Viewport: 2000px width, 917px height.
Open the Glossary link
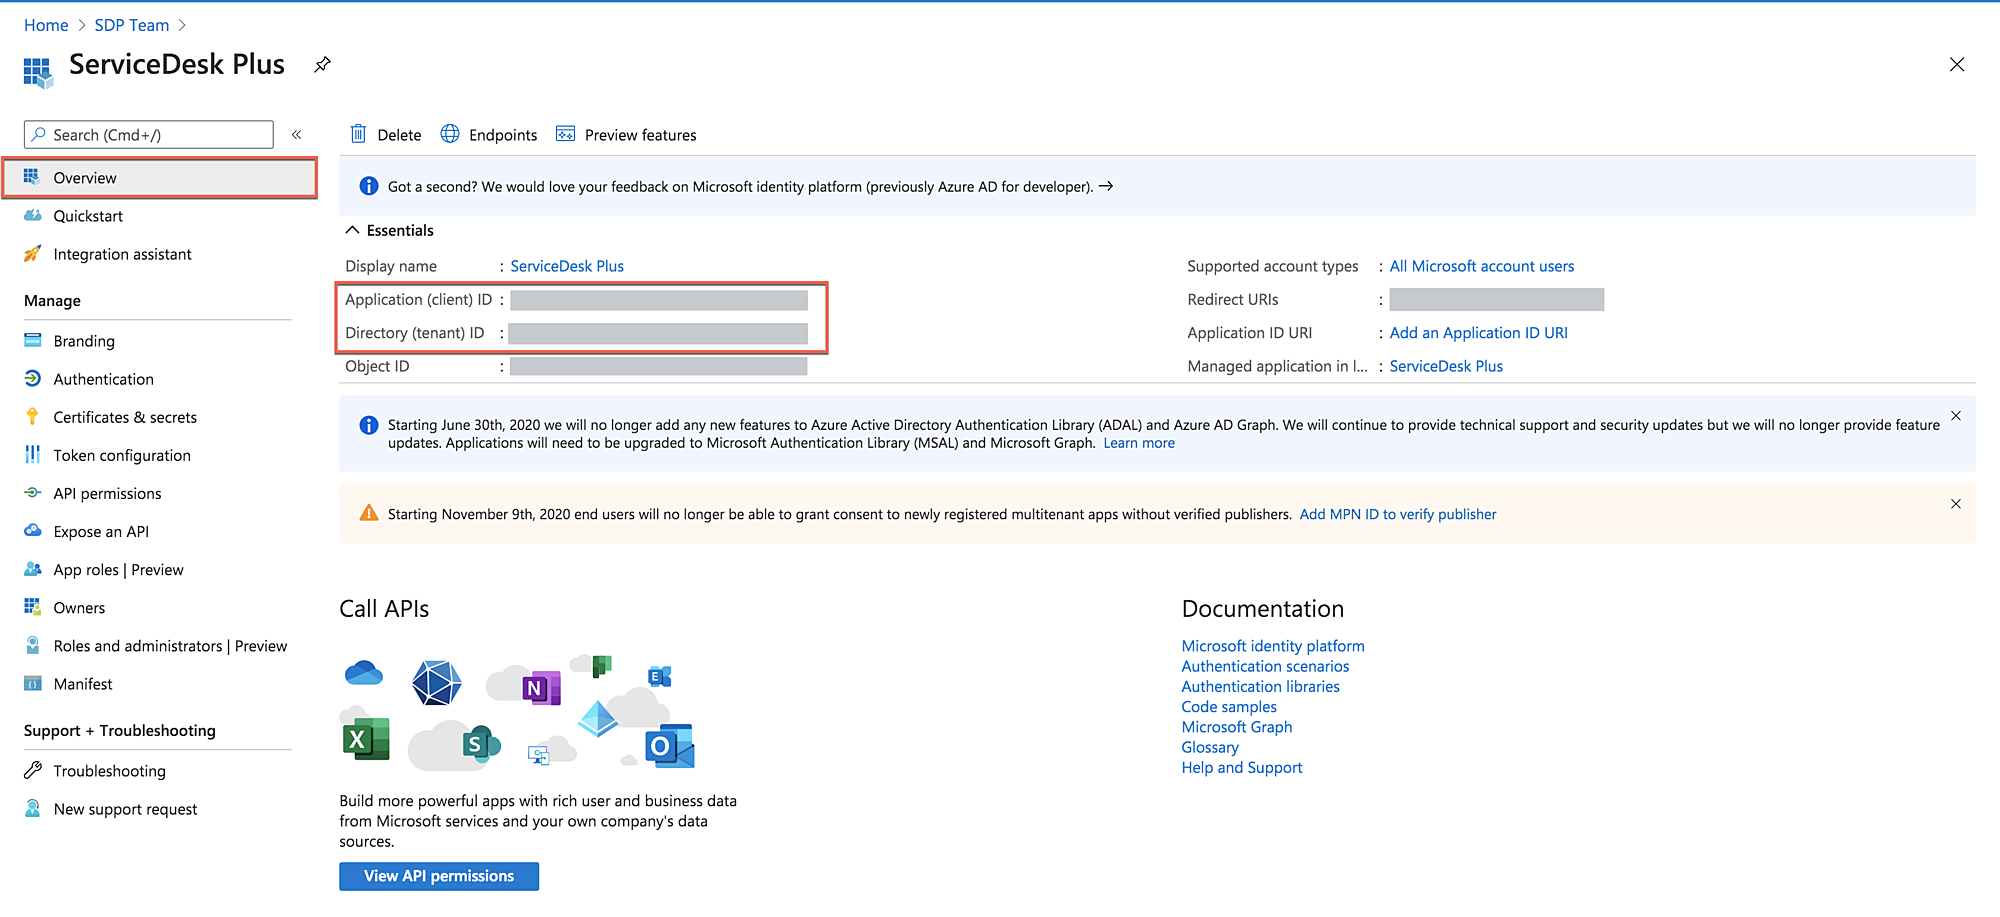click(1210, 747)
